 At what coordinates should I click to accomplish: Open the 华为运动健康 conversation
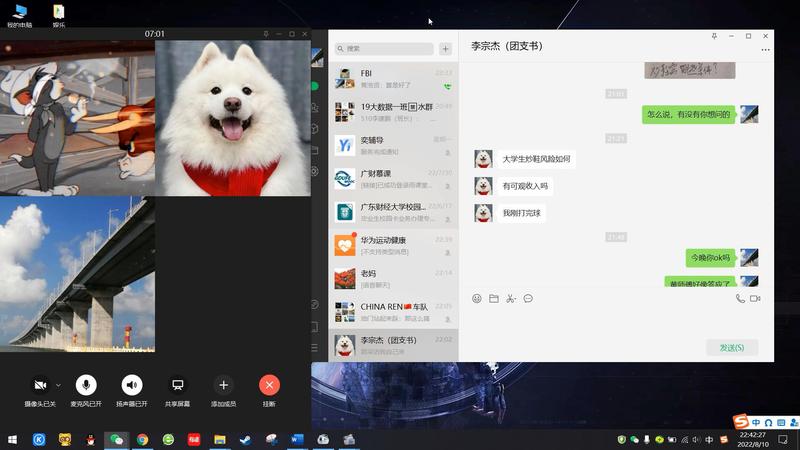pyautogui.click(x=393, y=245)
